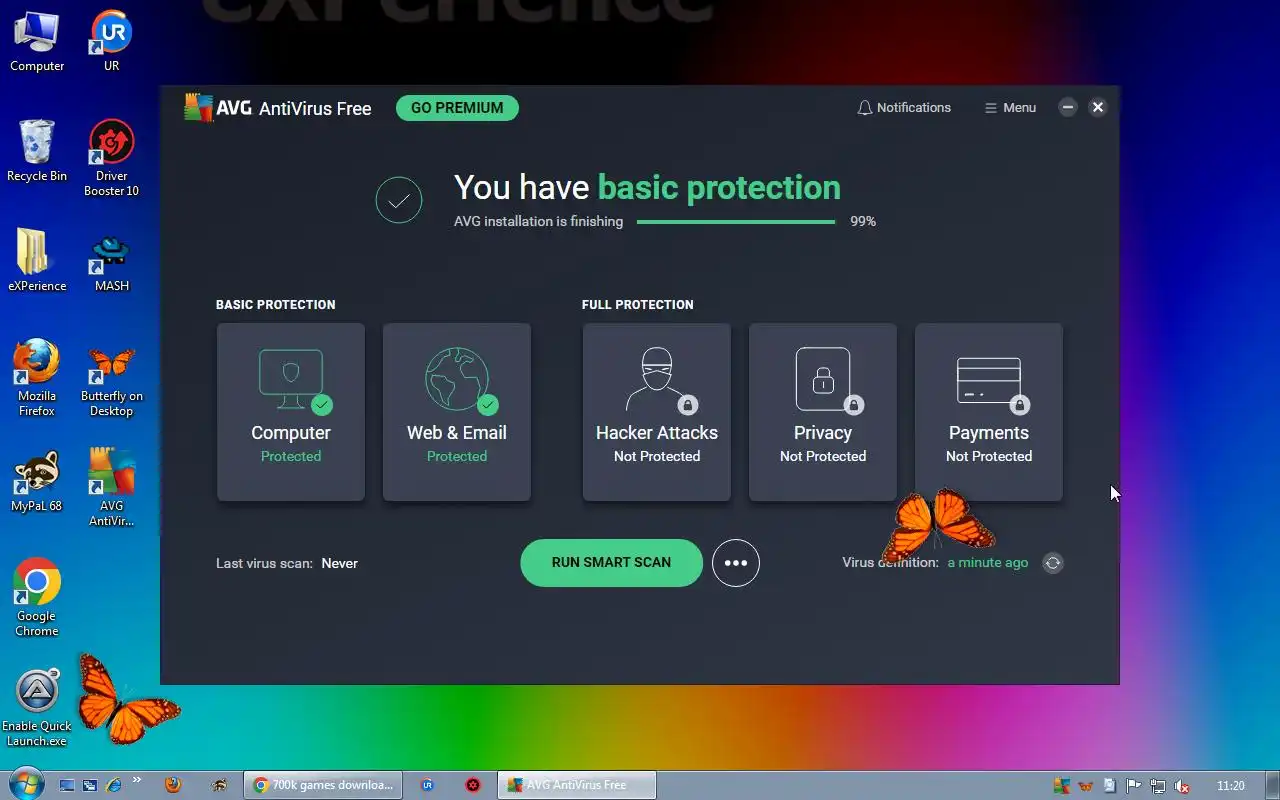This screenshot has height=800, width=1280.
Task: Open the Notifications bell
Action: tap(904, 108)
